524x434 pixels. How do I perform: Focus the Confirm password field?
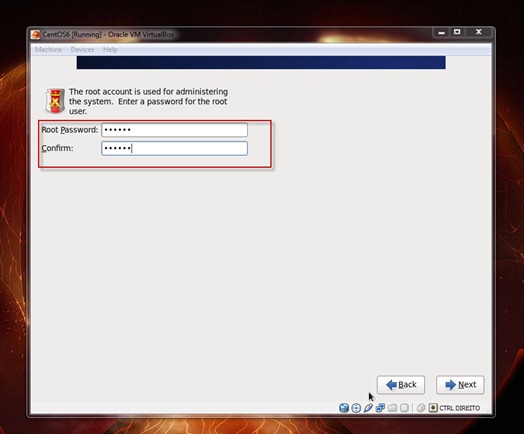pos(174,148)
